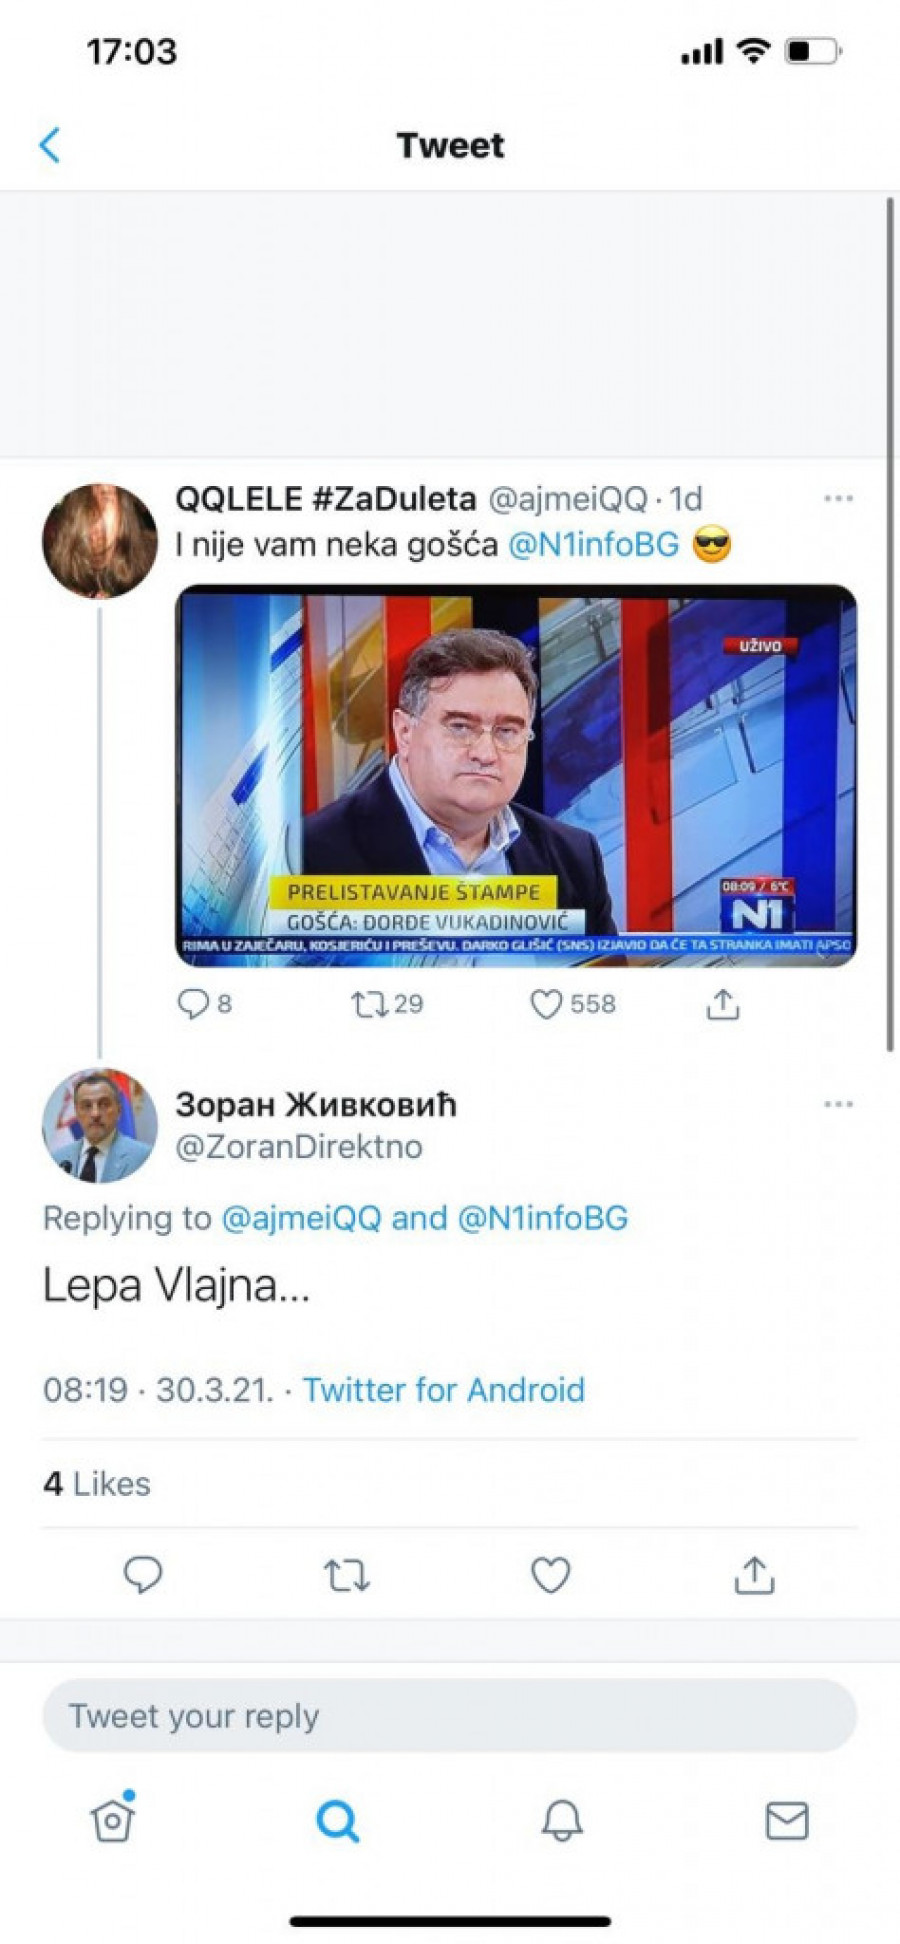Share the QQLELE tweet via share icon
This screenshot has height=1944, width=900.
coord(723,1004)
